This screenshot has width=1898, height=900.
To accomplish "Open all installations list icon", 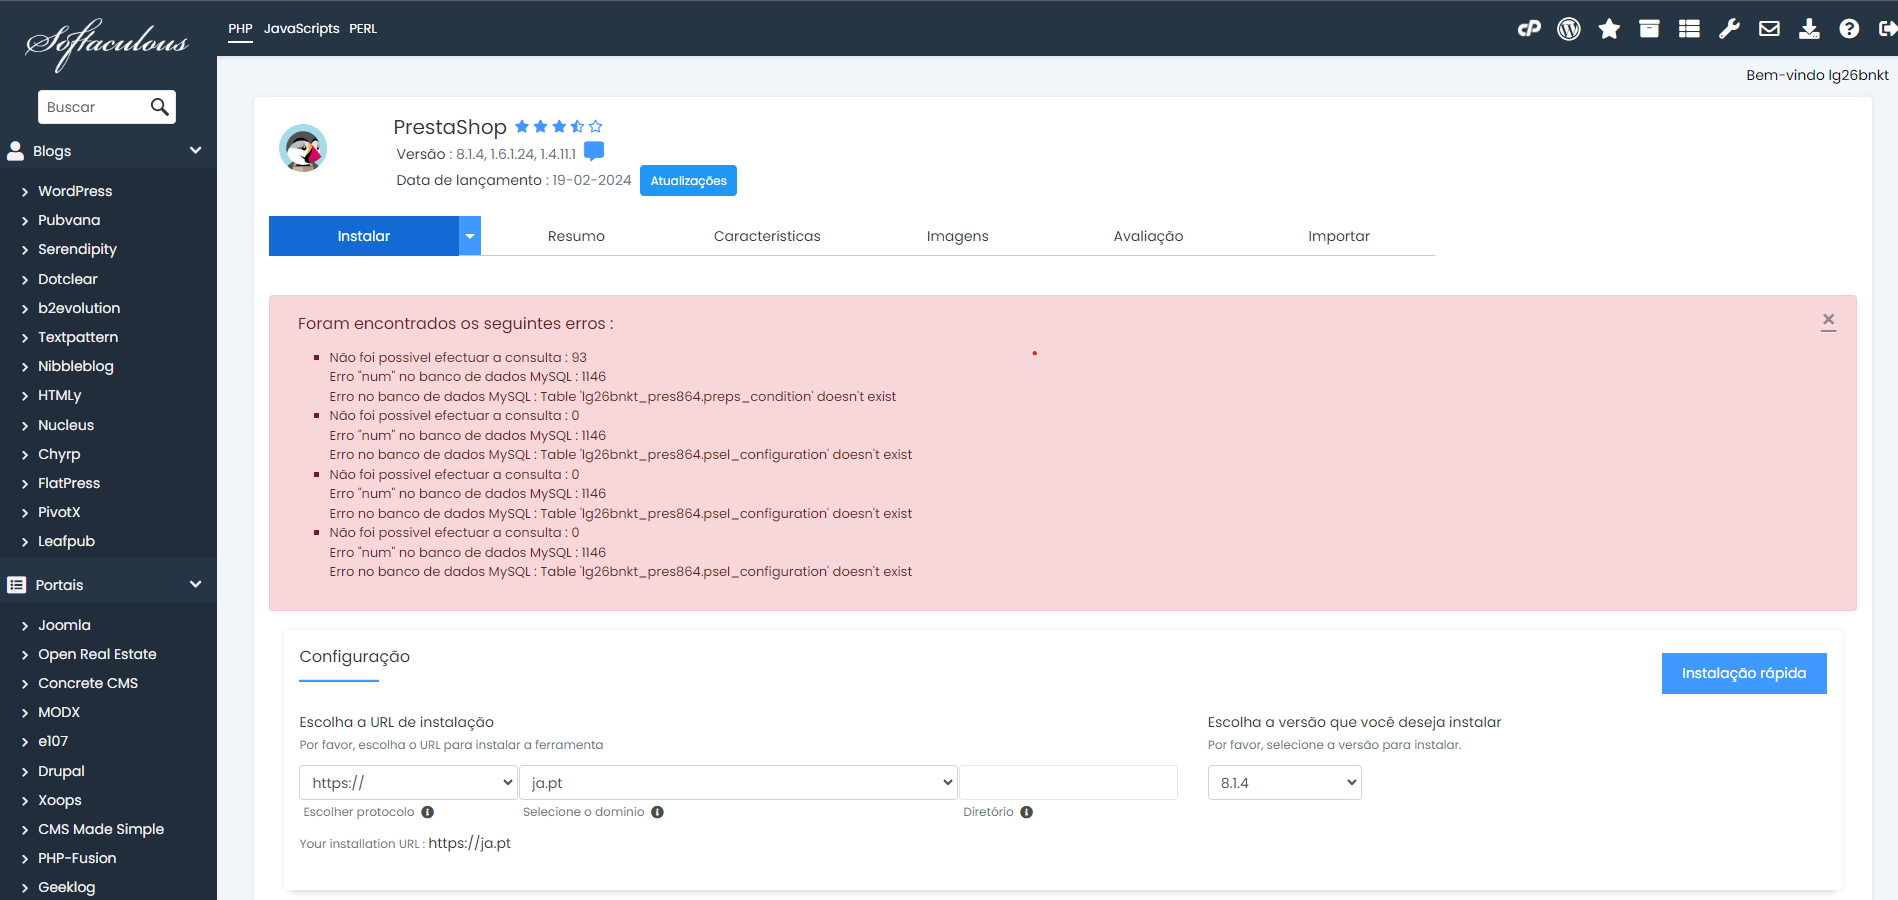I will point(1689,29).
